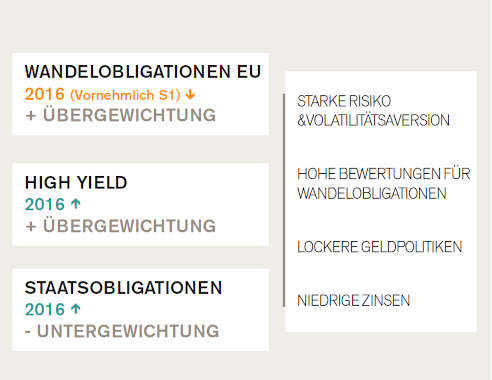Viewport: 492px width, 380px height.
Task: Select the Lockere Geldpolitiken text
Action: (x=380, y=247)
